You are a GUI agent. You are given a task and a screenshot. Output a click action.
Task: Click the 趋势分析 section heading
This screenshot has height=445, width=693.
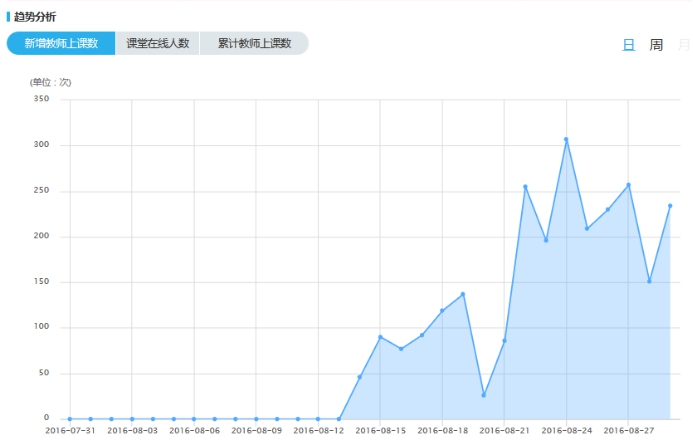pos(35,17)
